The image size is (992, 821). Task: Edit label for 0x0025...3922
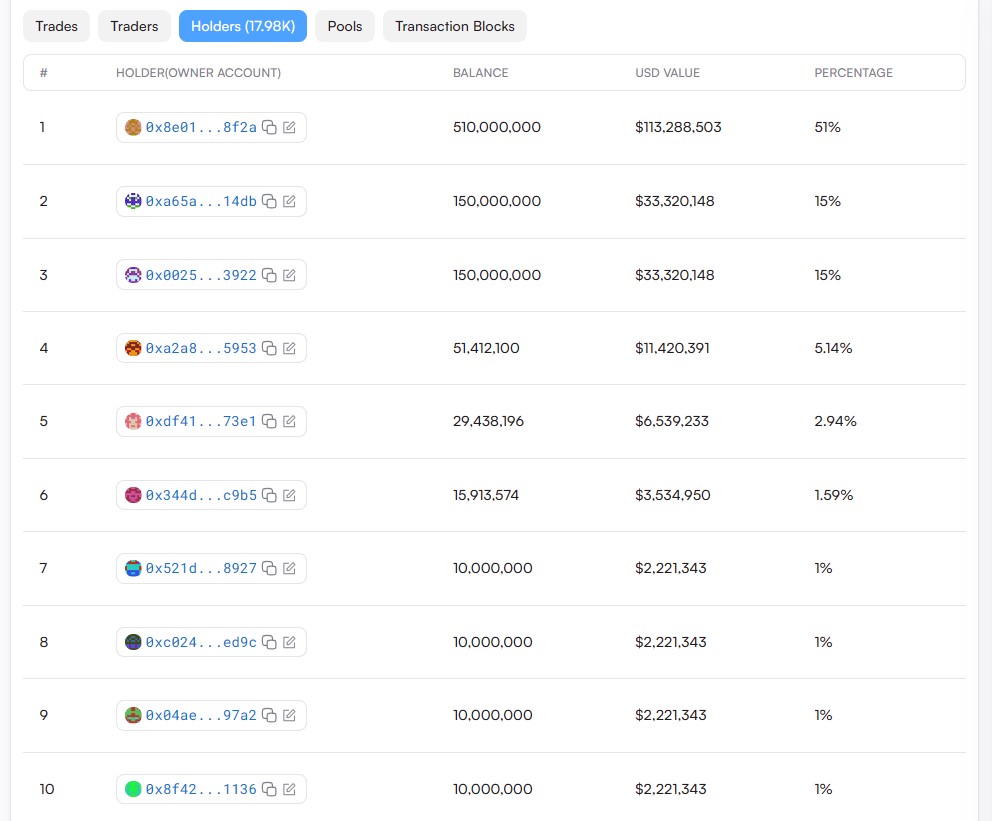(289, 275)
